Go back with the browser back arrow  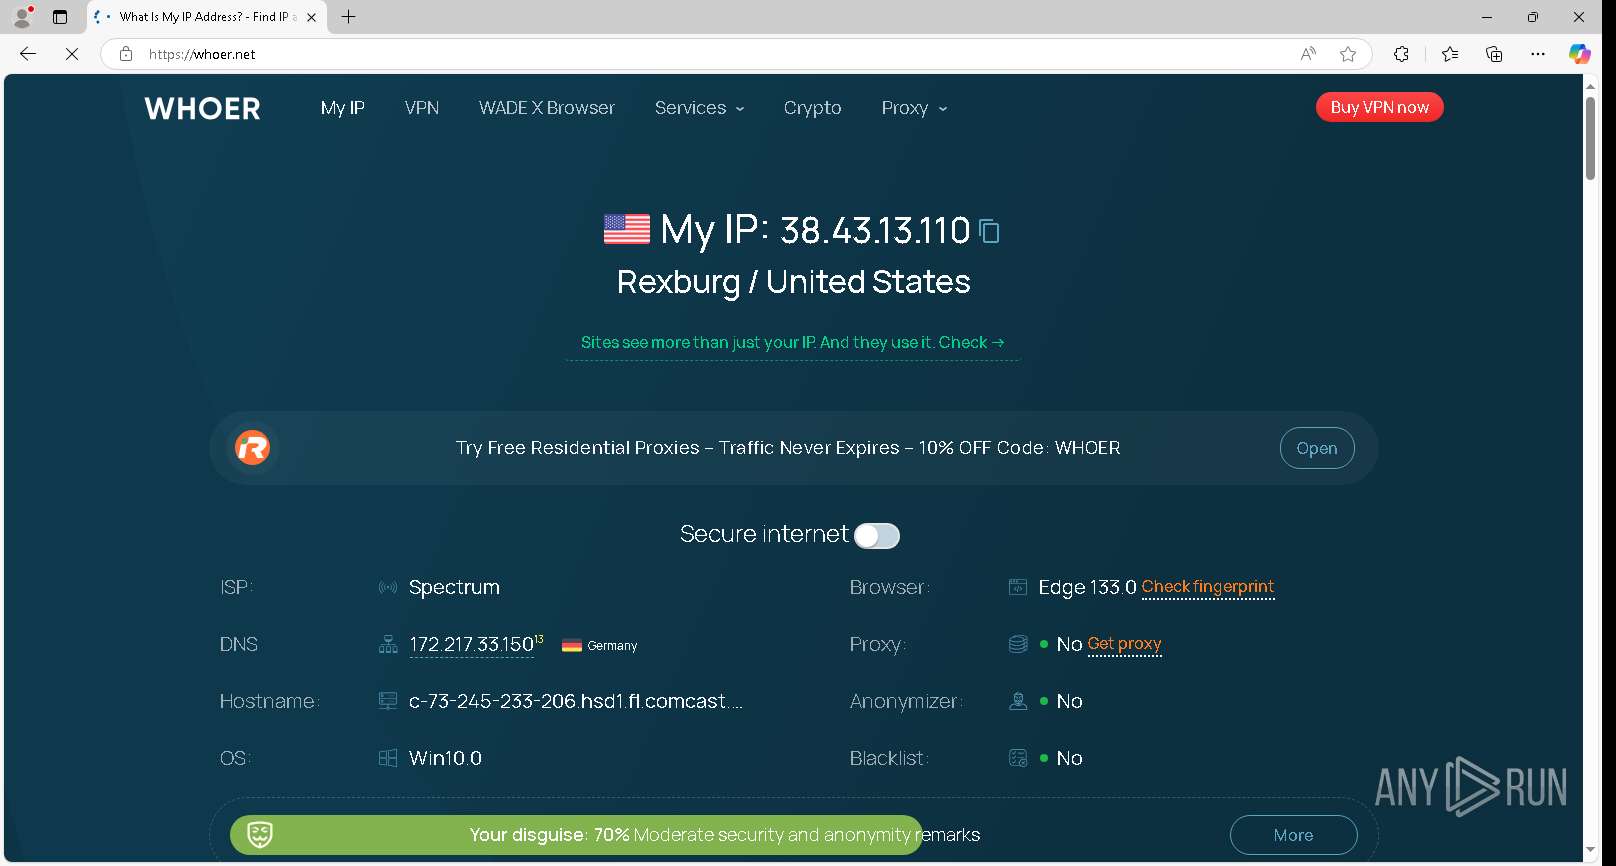coord(28,54)
